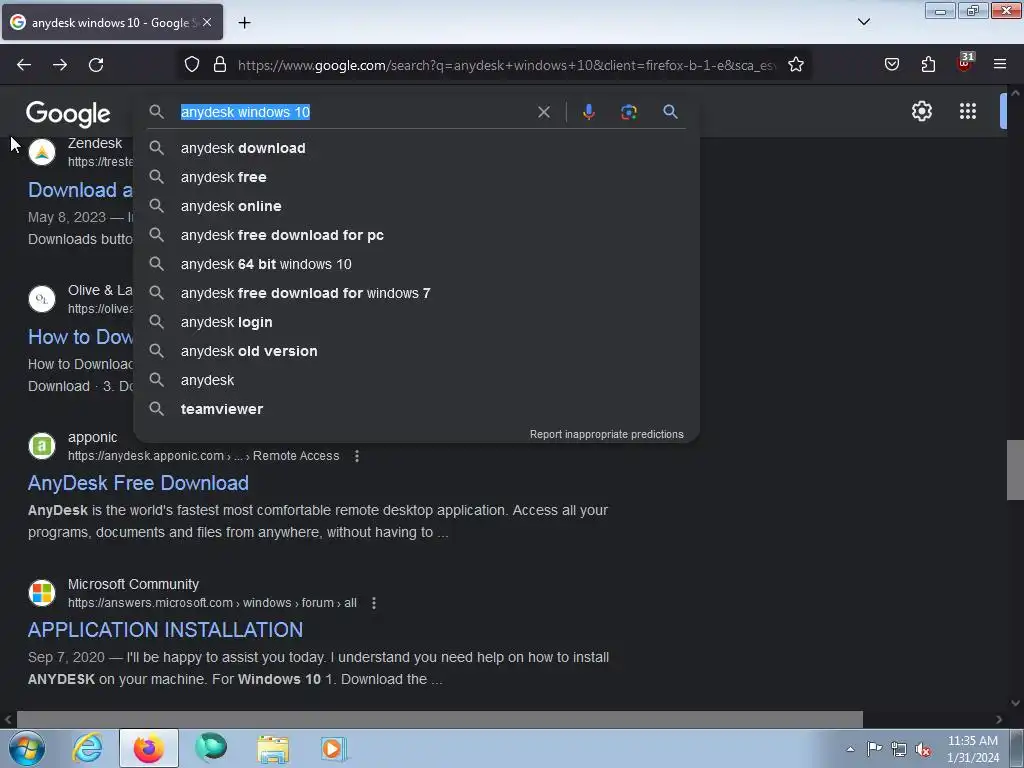
Task: Open Firefox hamburger application menu
Action: pos(1000,65)
